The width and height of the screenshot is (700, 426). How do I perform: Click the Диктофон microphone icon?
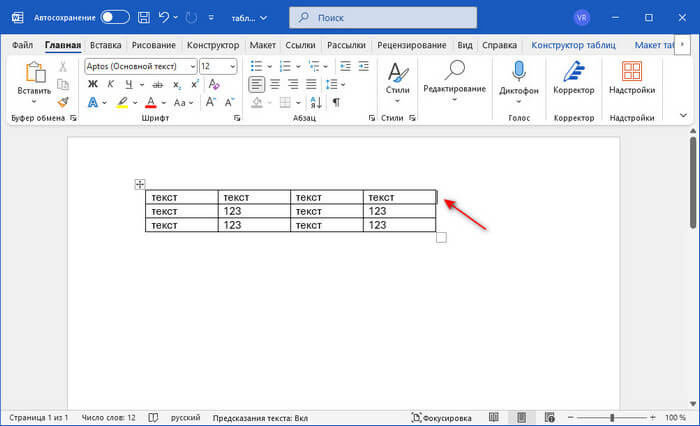pos(519,72)
